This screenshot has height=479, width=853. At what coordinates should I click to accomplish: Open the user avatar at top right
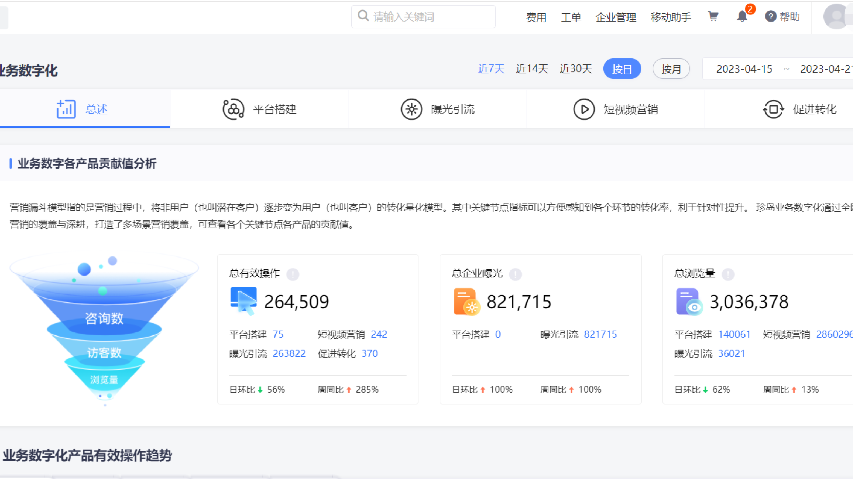(x=837, y=16)
